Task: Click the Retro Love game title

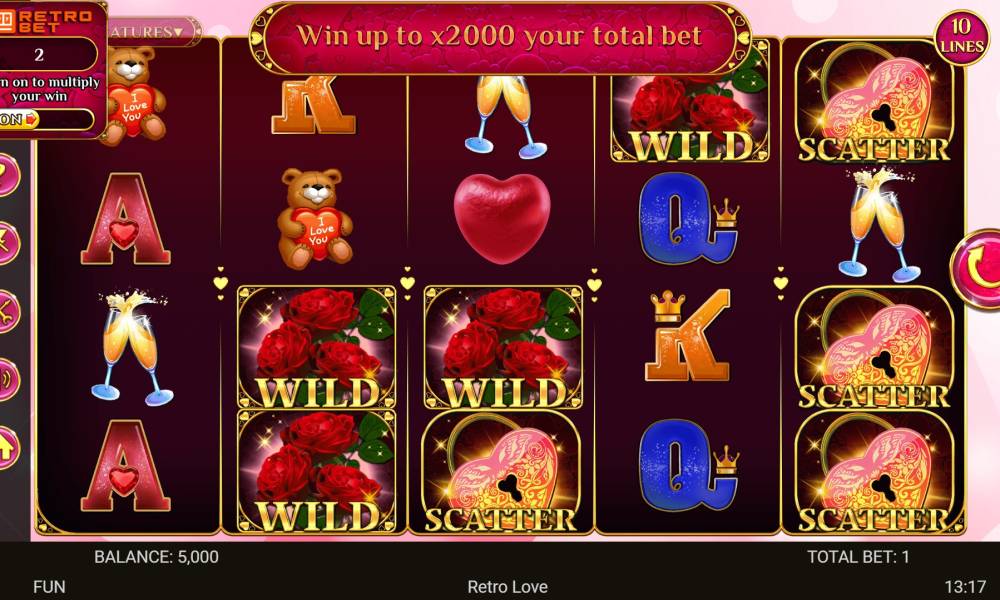Action: tap(507, 587)
